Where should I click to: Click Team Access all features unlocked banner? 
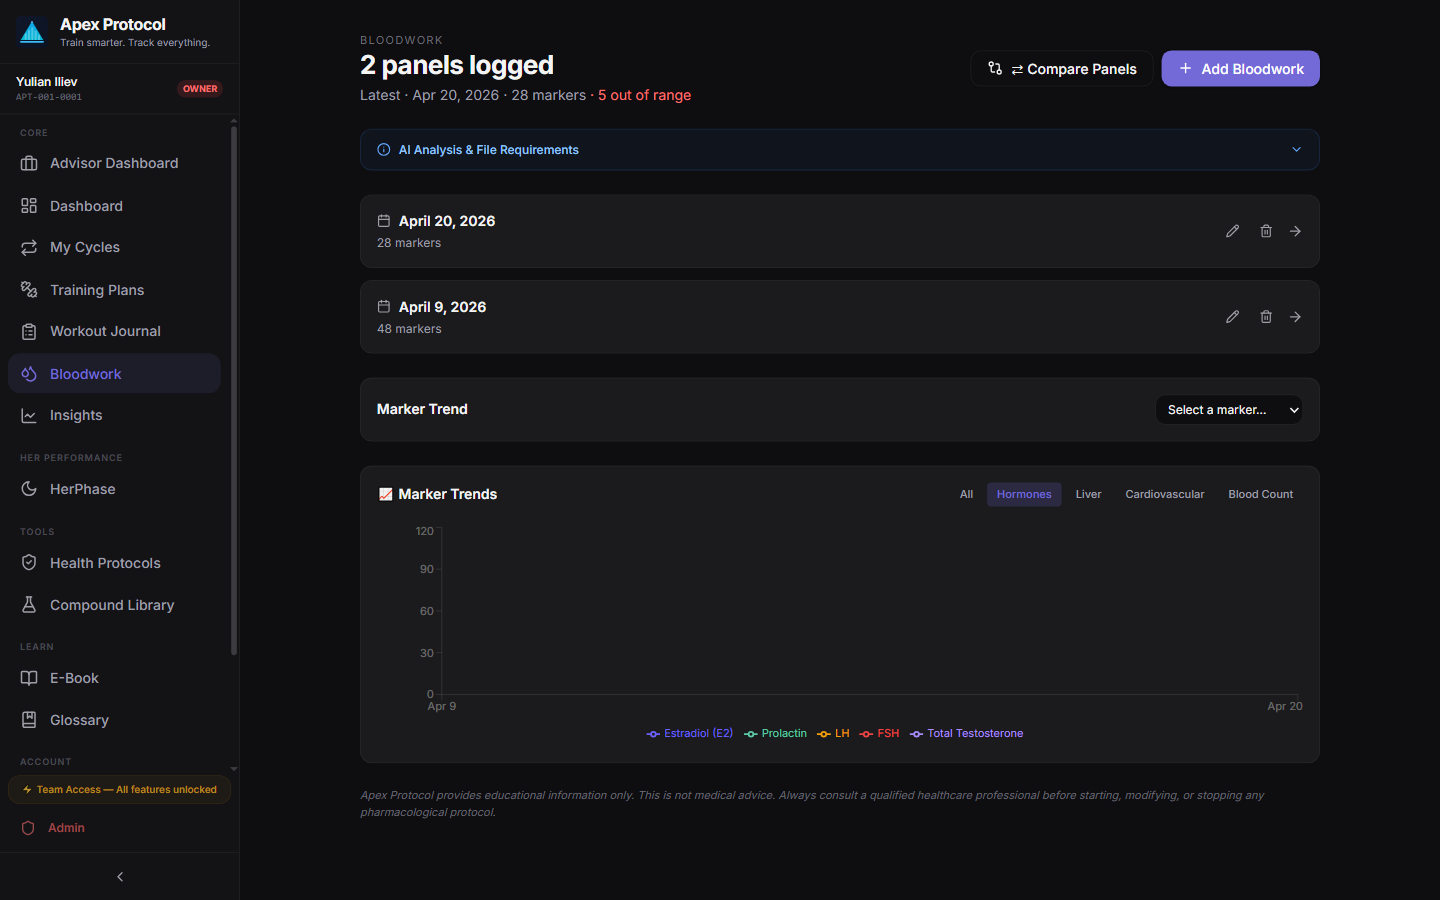[x=119, y=790]
